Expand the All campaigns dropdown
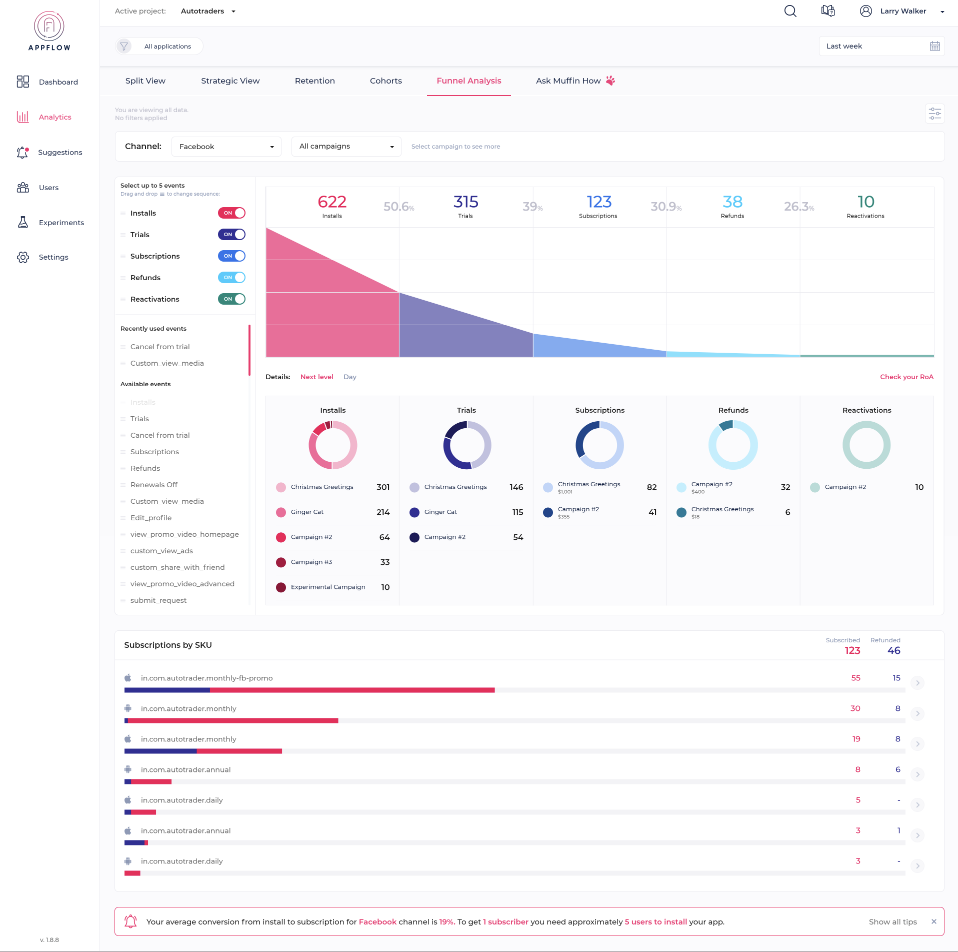The width and height of the screenshot is (958, 952). click(346, 147)
